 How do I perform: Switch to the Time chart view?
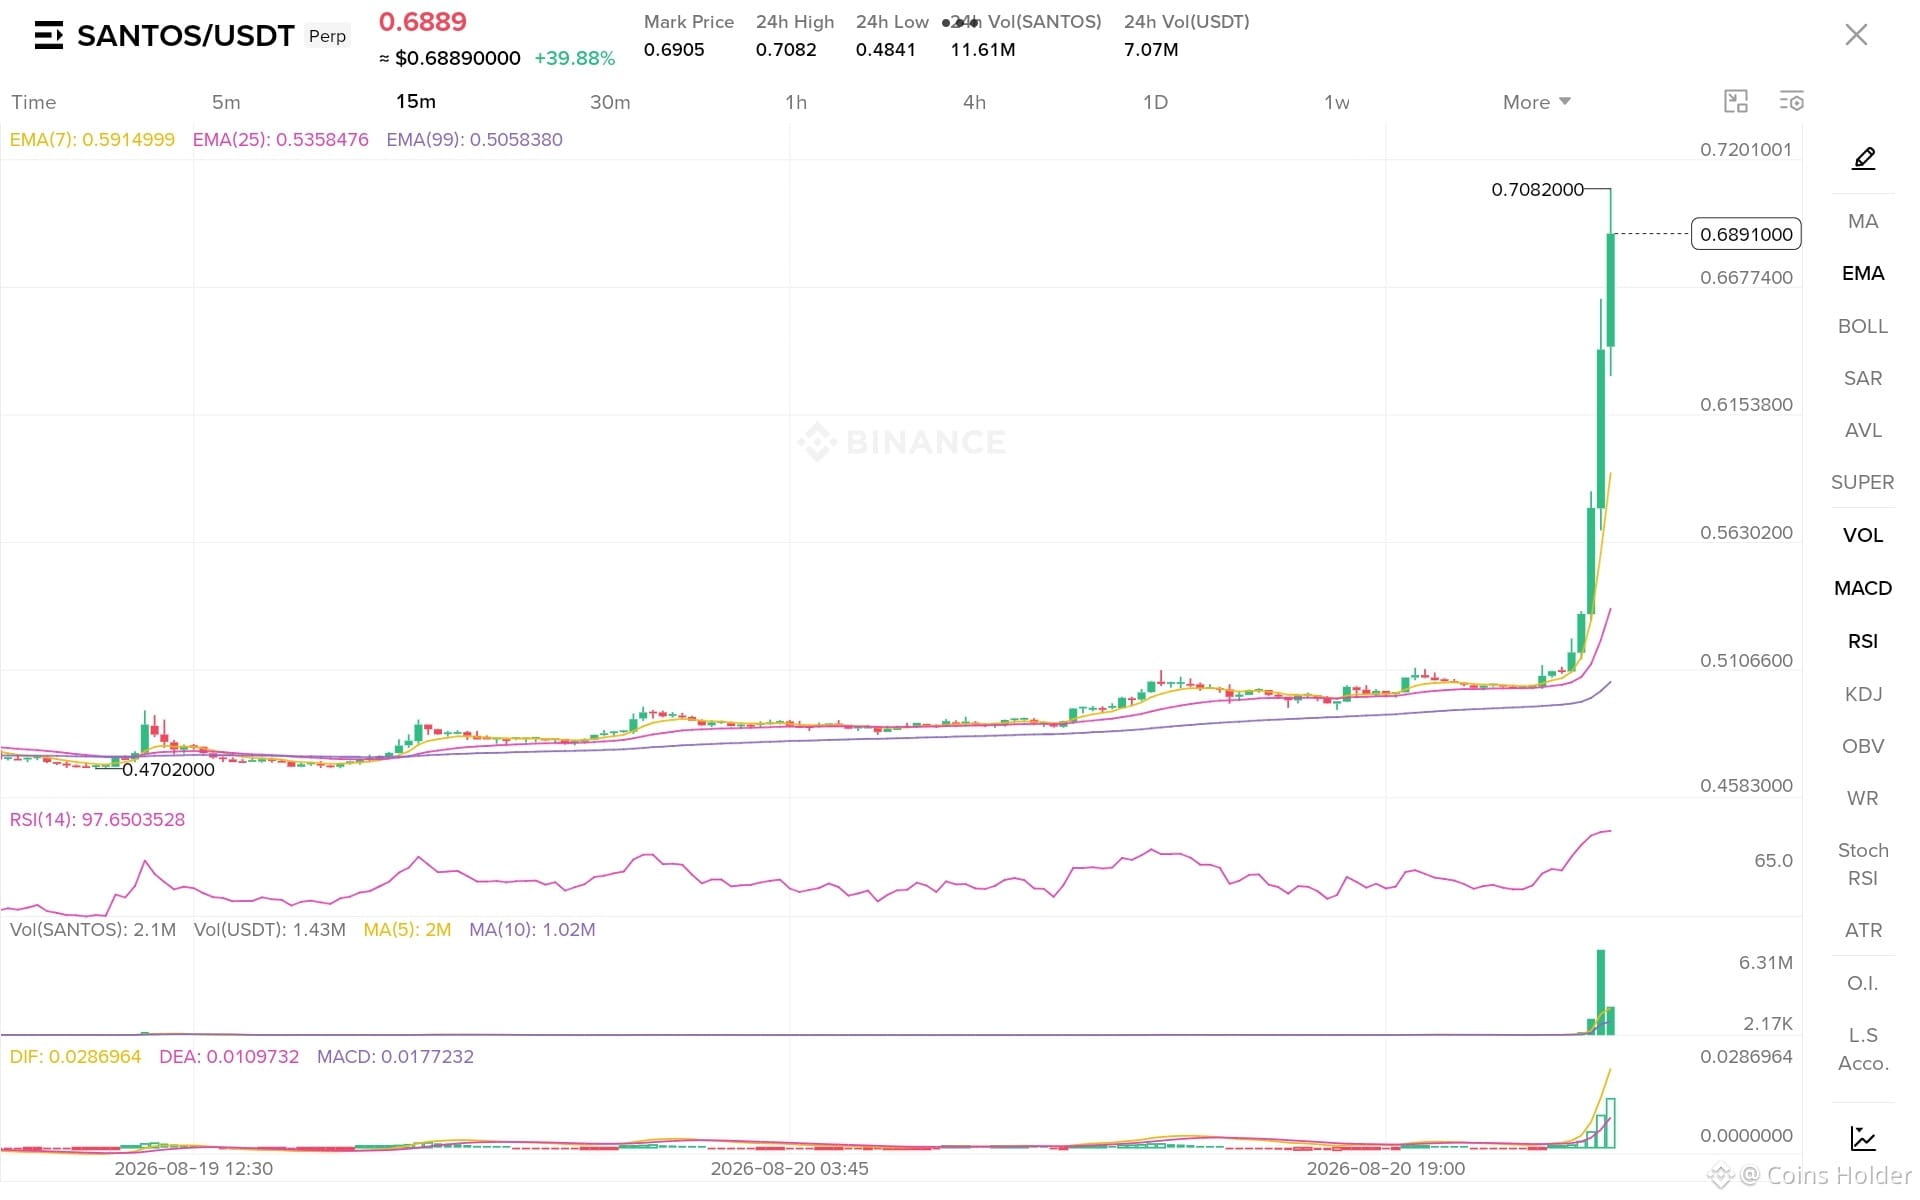(x=34, y=102)
